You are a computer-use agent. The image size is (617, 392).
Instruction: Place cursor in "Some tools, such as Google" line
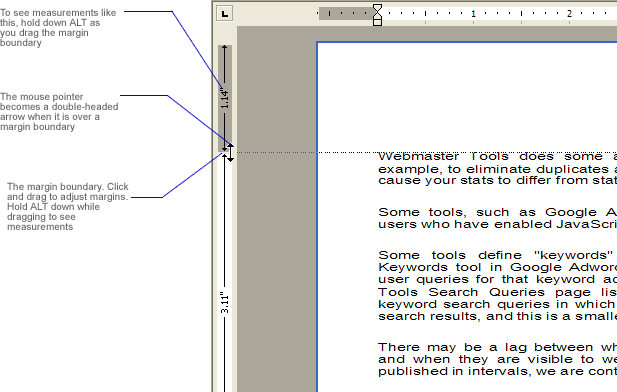point(497,213)
